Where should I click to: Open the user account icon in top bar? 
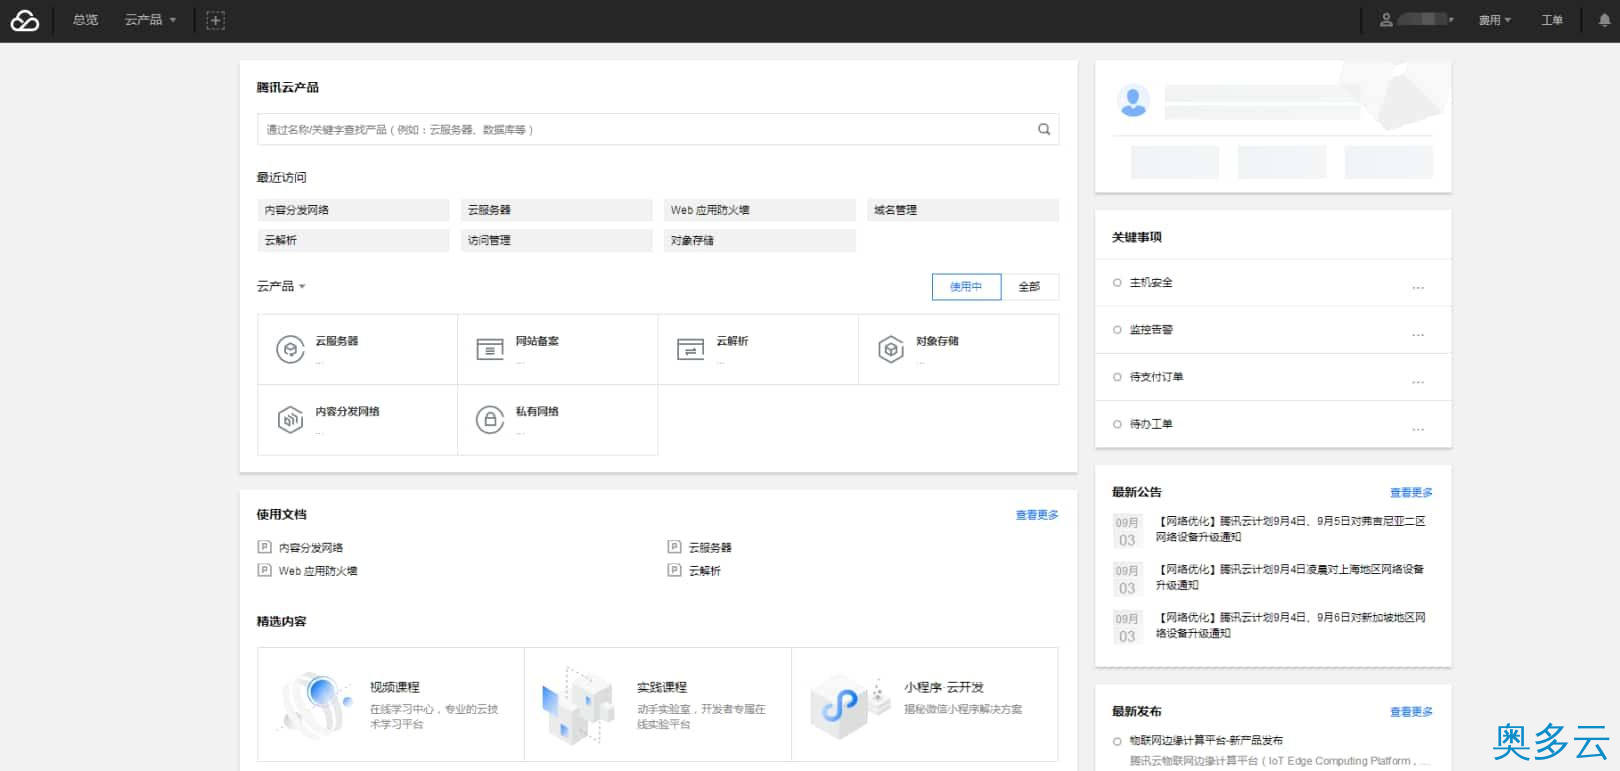pos(1386,20)
